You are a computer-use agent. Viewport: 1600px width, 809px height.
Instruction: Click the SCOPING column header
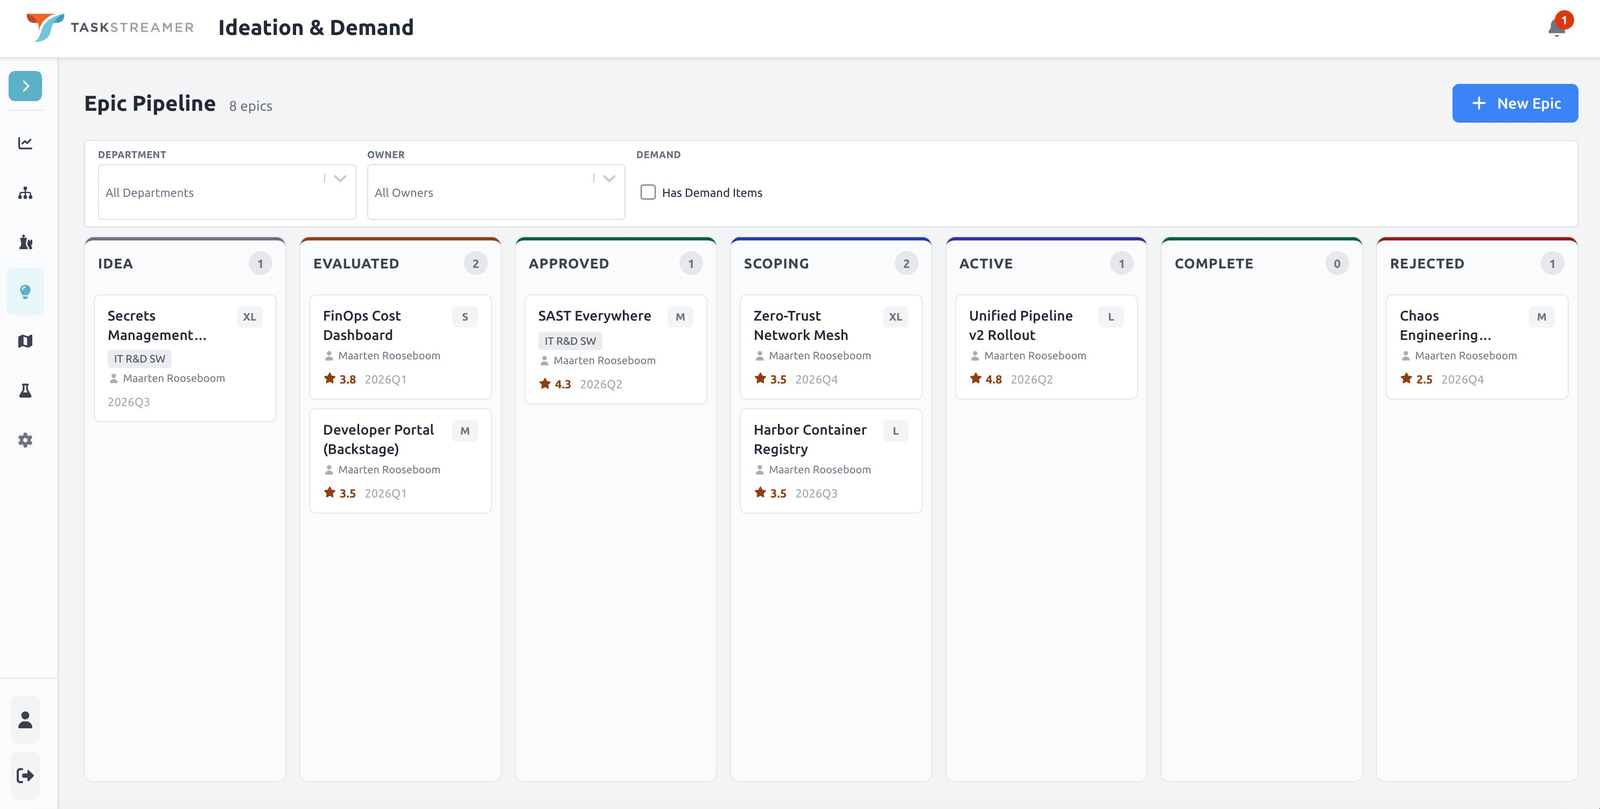tap(776, 264)
